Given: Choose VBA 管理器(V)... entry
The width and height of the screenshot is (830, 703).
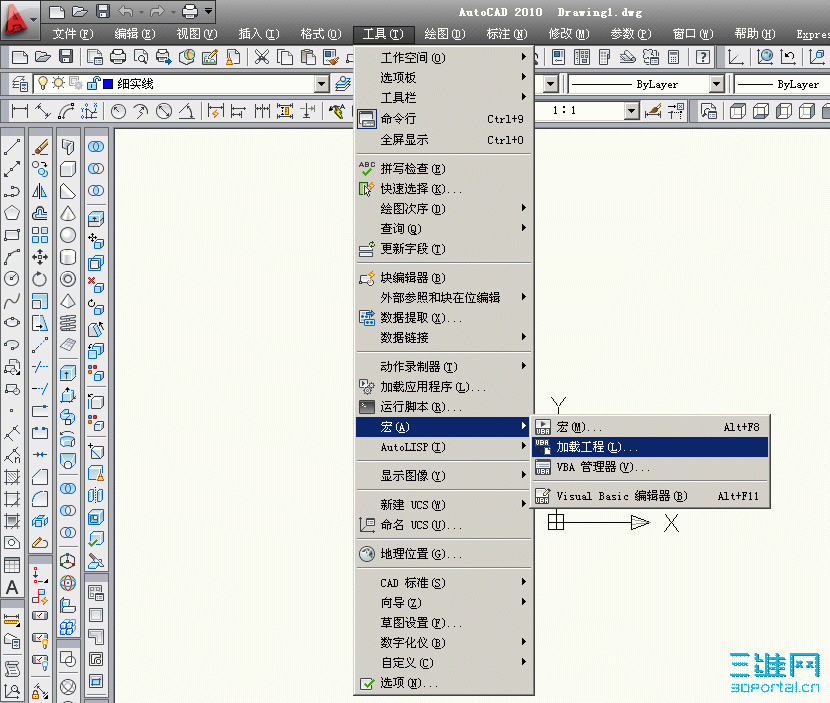Looking at the screenshot, I should coord(650,467).
